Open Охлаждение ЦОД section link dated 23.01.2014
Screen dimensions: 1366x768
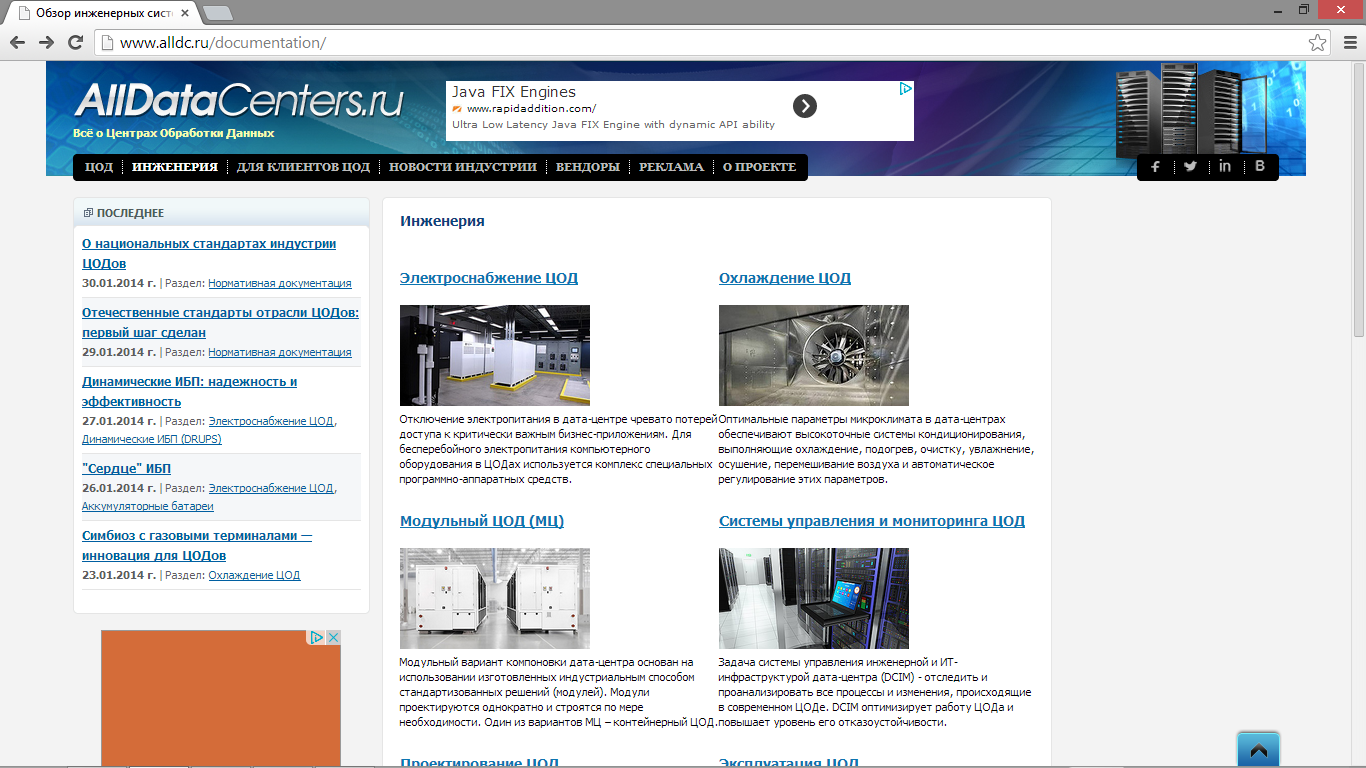(254, 575)
